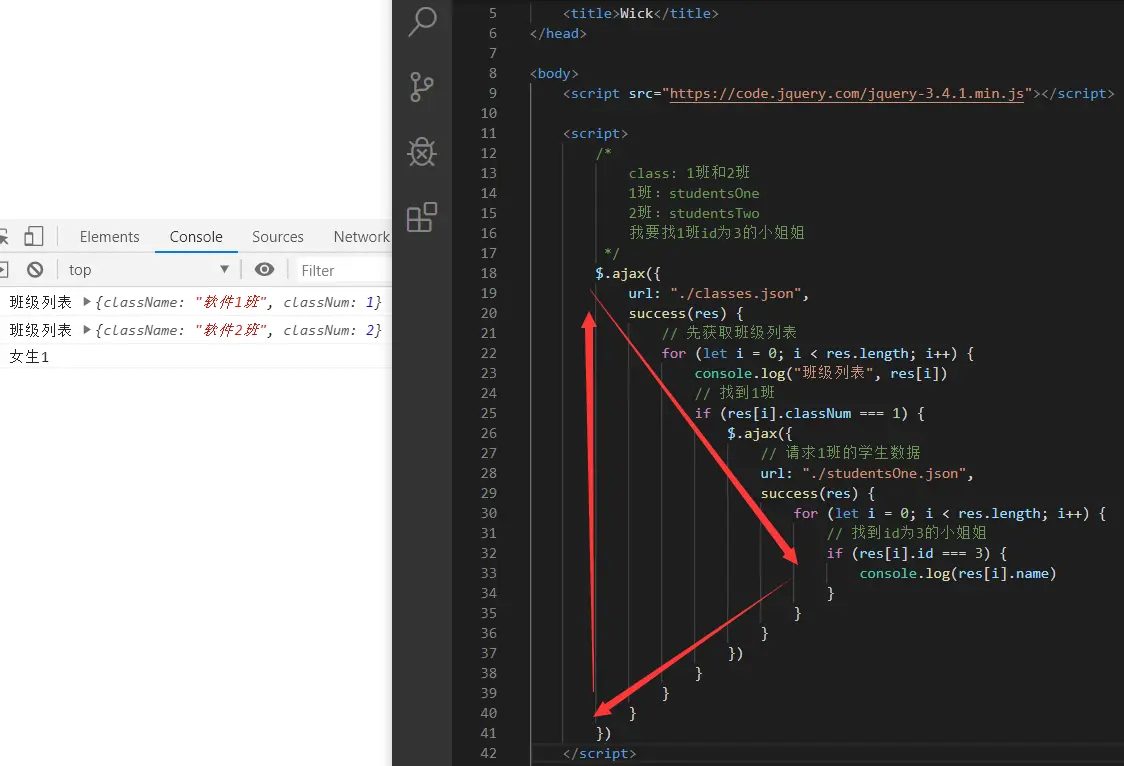Clear the console with the ban icon
Viewport: 1124px width, 766px height.
point(35,269)
